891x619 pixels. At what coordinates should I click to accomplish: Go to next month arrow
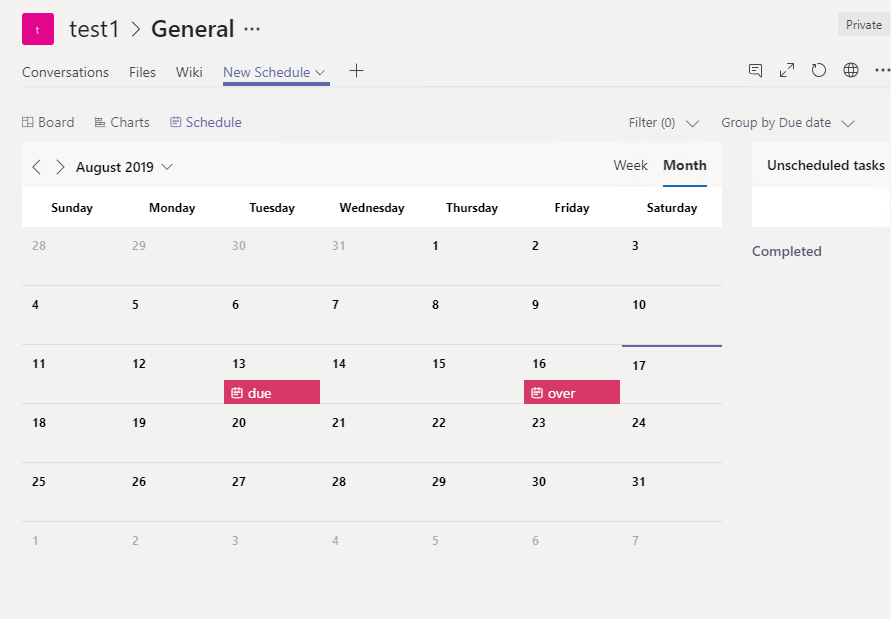coord(60,167)
